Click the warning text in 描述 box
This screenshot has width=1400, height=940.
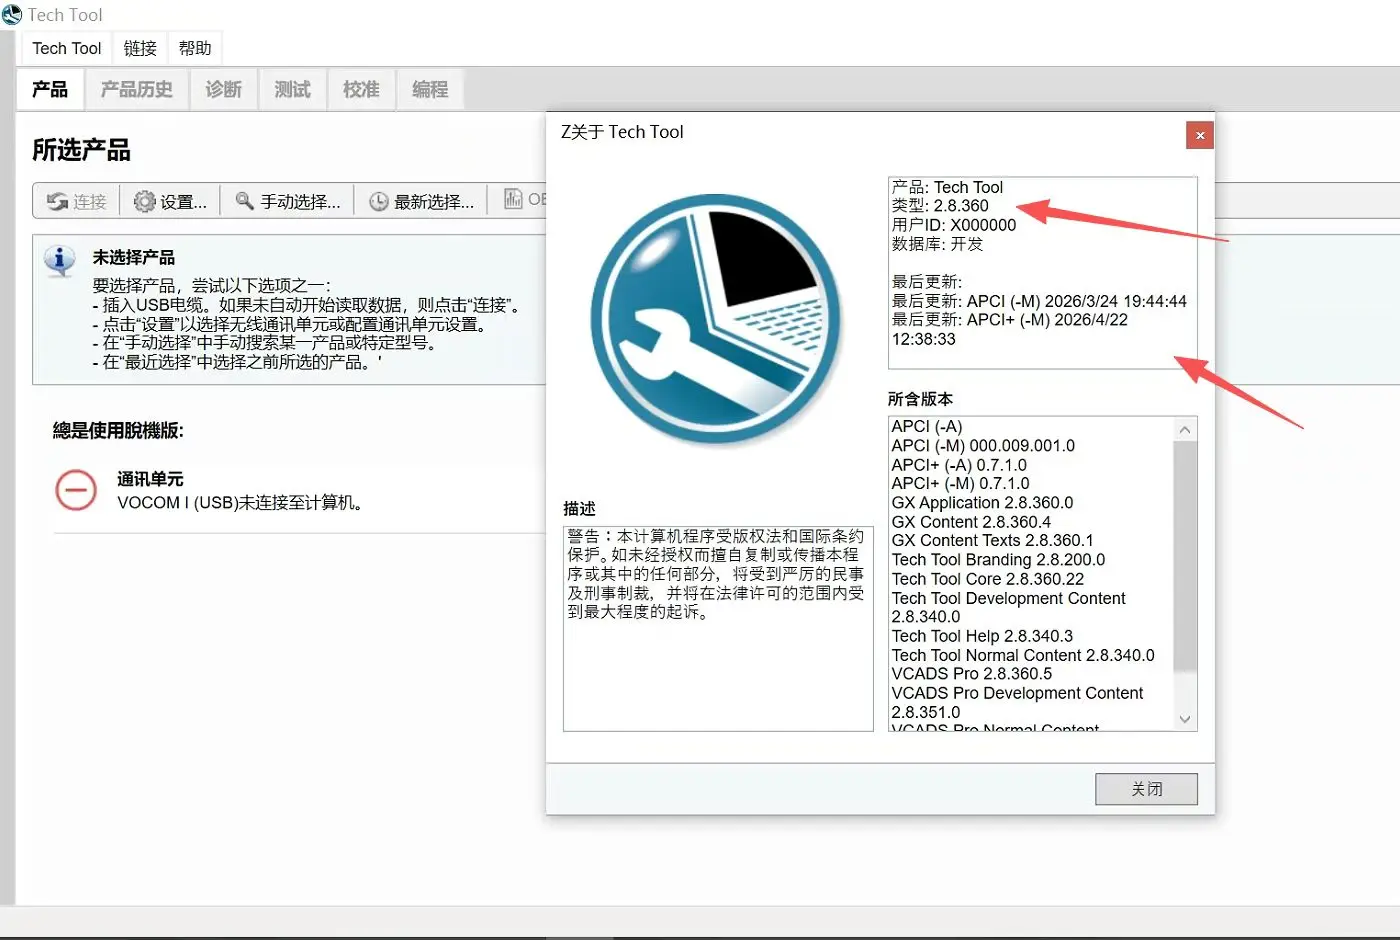click(x=716, y=574)
